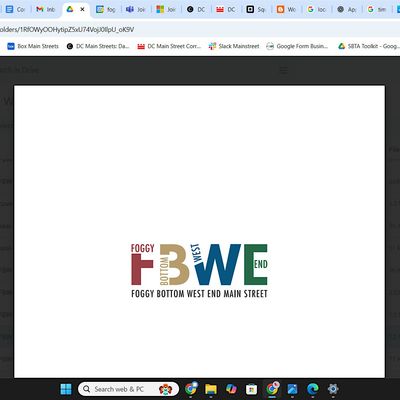Launch File Explorer from the taskbar
The width and height of the screenshot is (400, 400).
pos(211,389)
